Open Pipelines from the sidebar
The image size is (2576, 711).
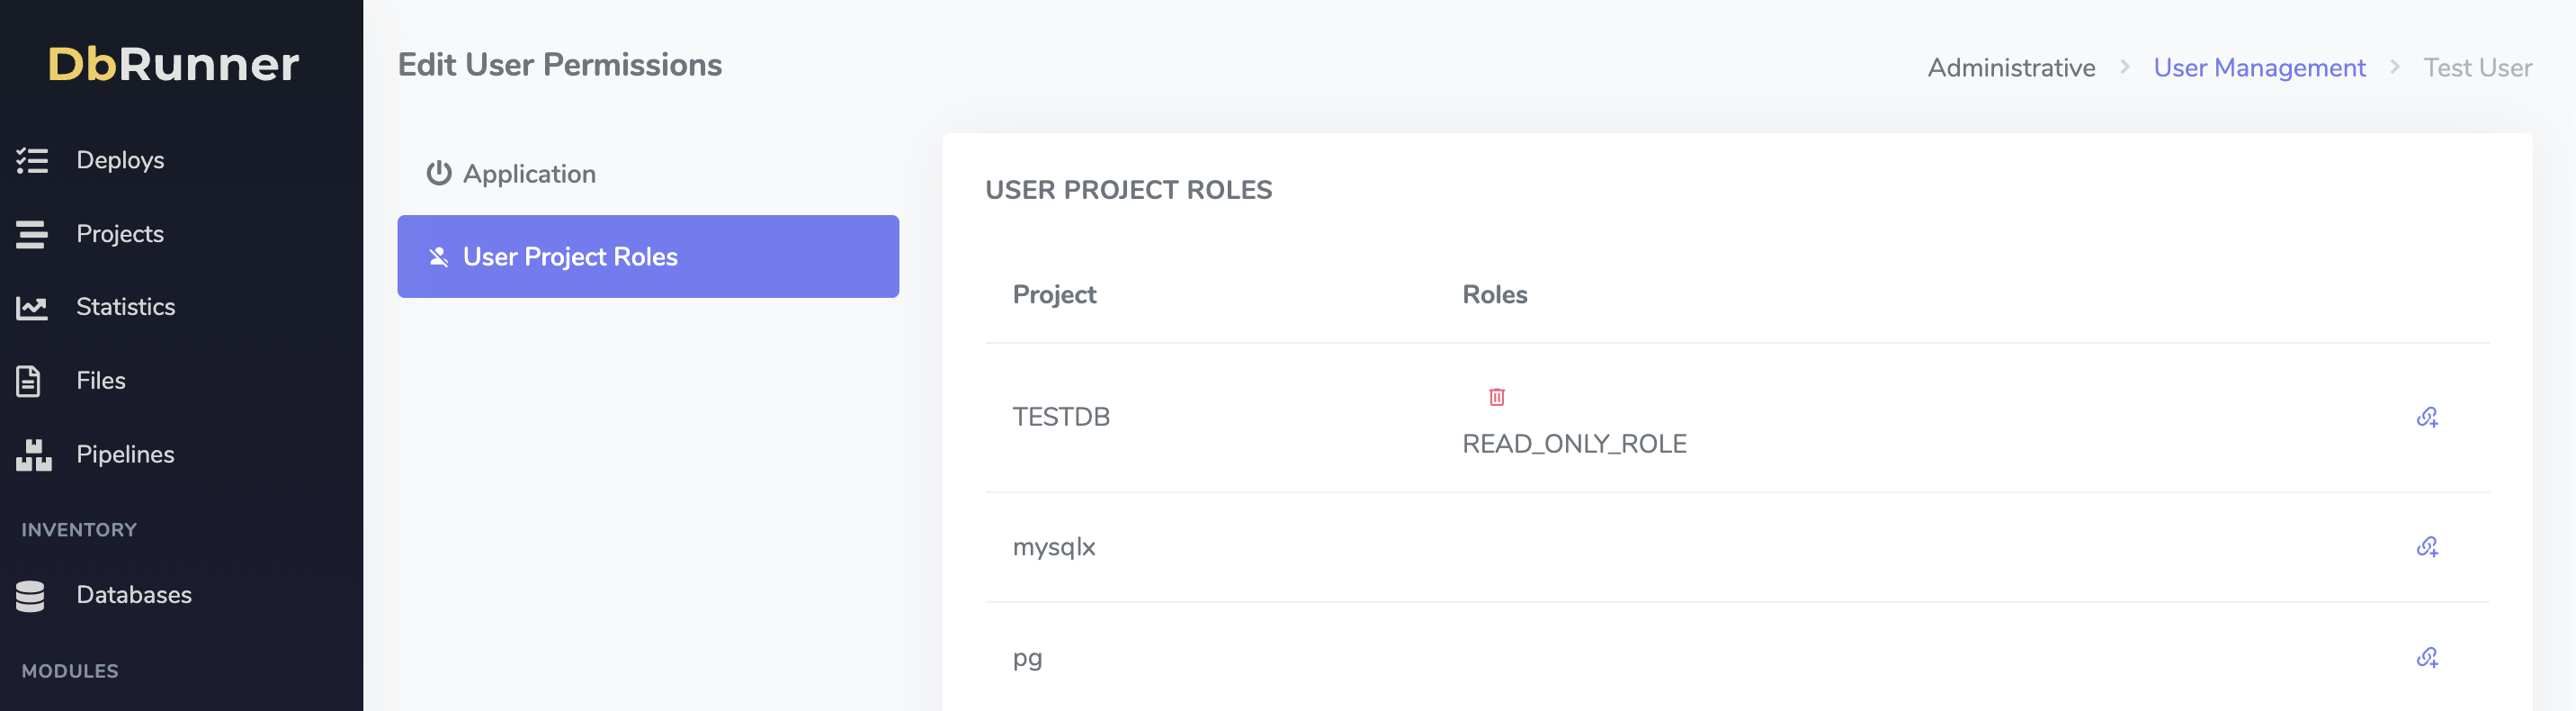coord(125,455)
